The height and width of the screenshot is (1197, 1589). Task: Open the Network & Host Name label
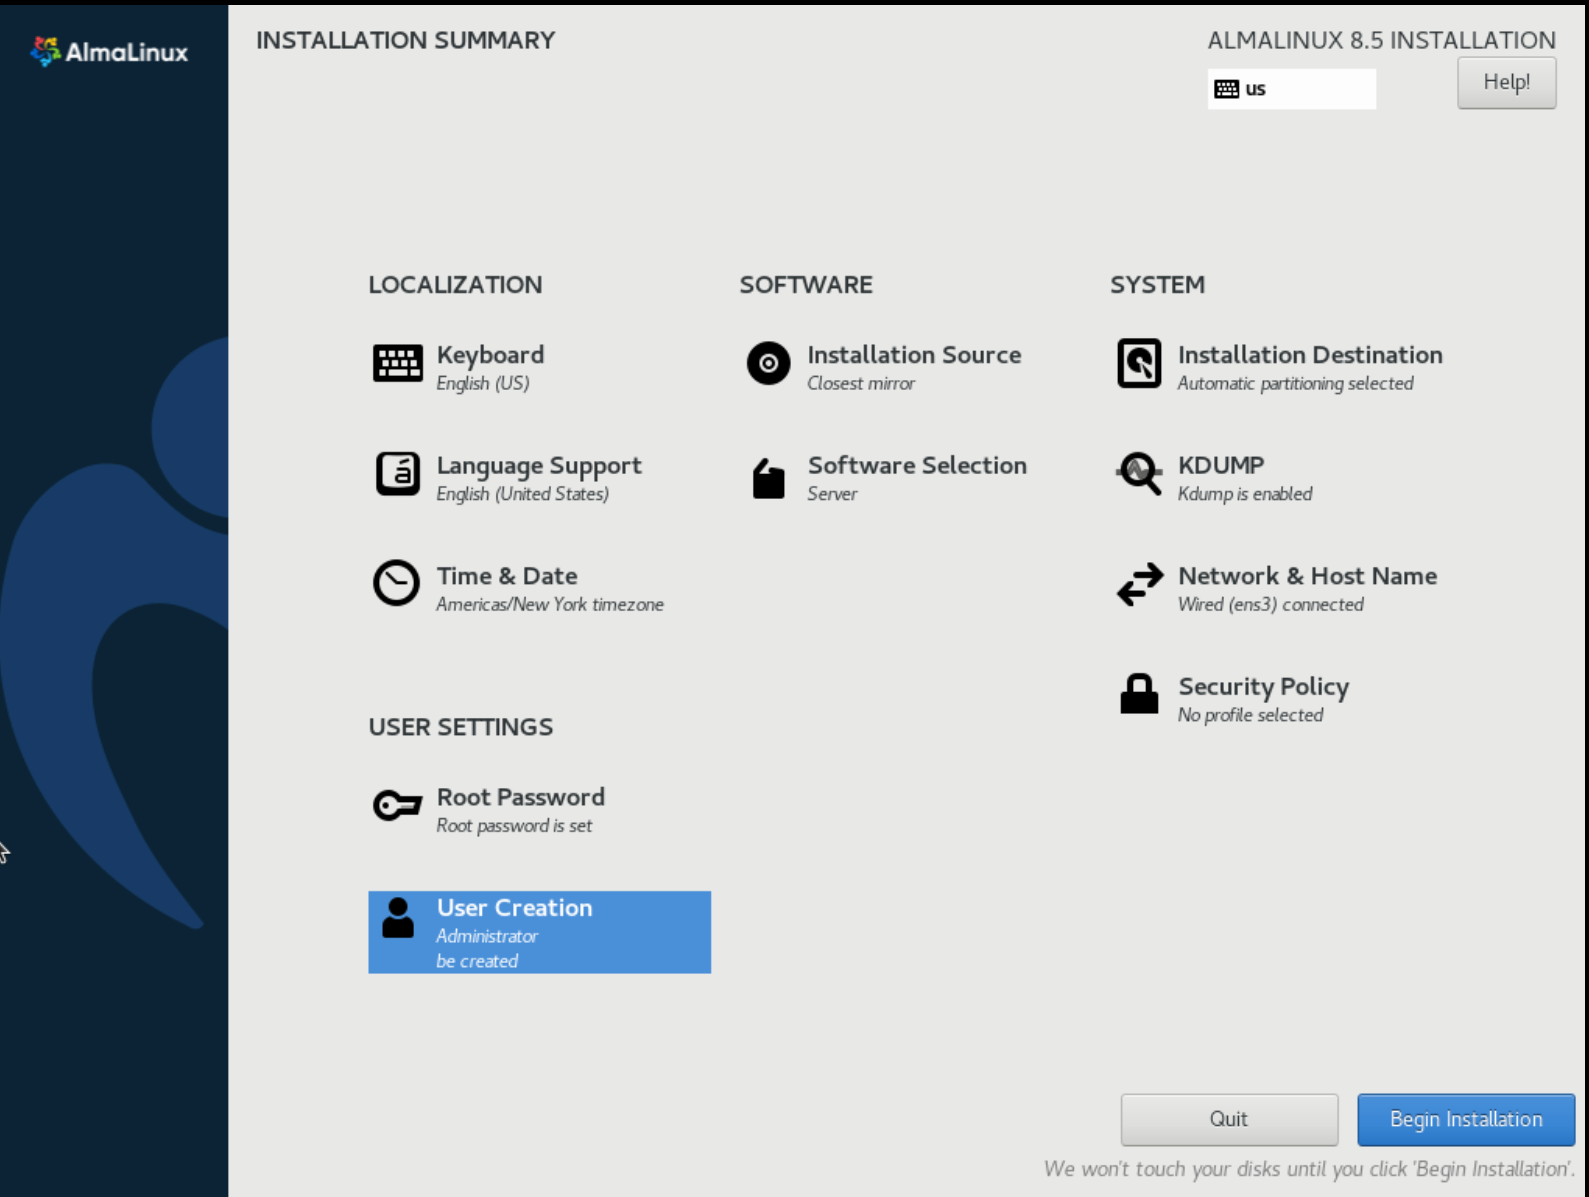(1306, 576)
